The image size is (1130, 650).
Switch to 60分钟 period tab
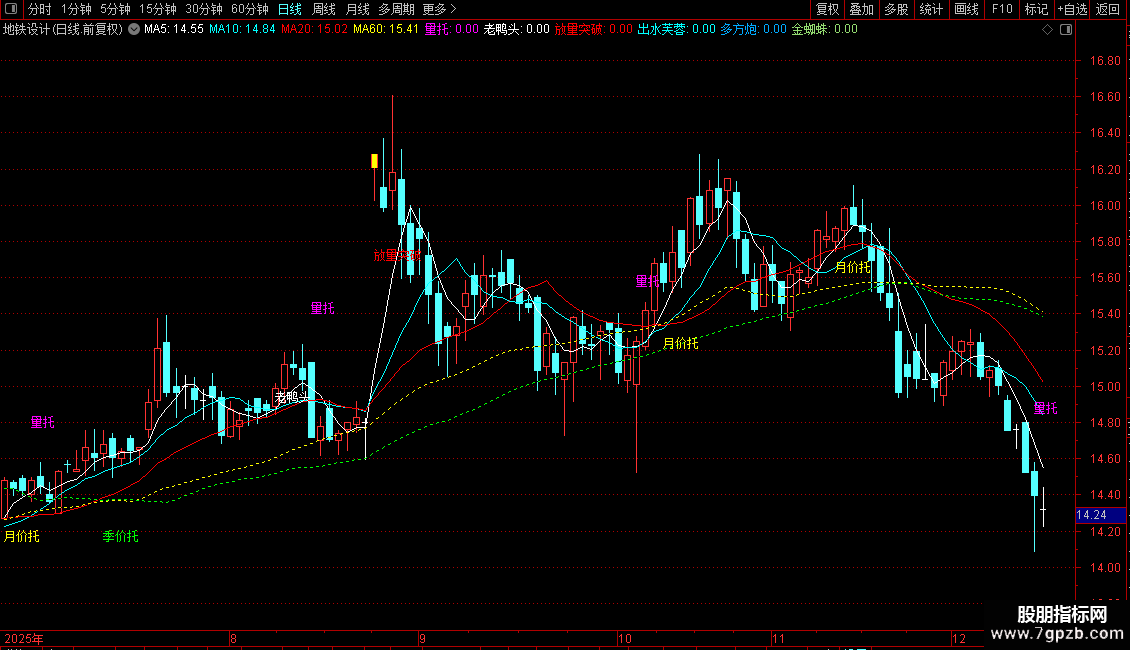point(250,9)
